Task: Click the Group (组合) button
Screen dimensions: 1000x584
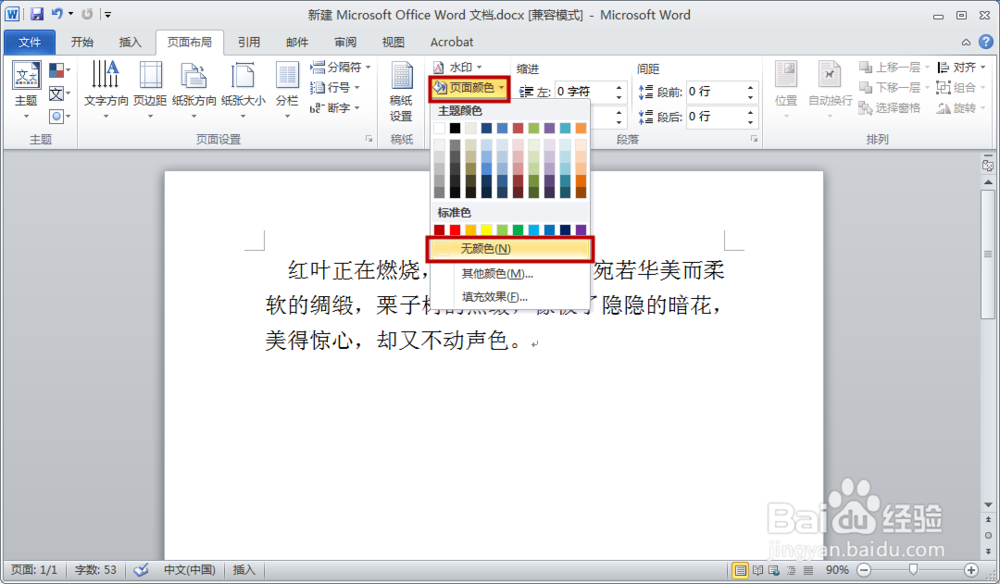Action: pos(961,87)
